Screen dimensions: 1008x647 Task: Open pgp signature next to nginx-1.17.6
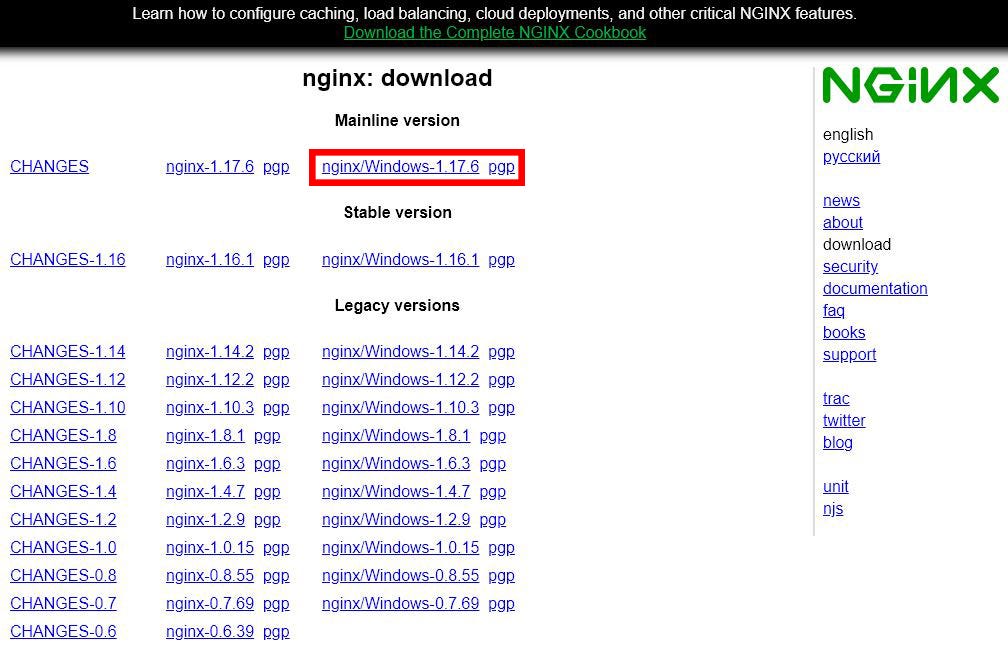pos(276,167)
